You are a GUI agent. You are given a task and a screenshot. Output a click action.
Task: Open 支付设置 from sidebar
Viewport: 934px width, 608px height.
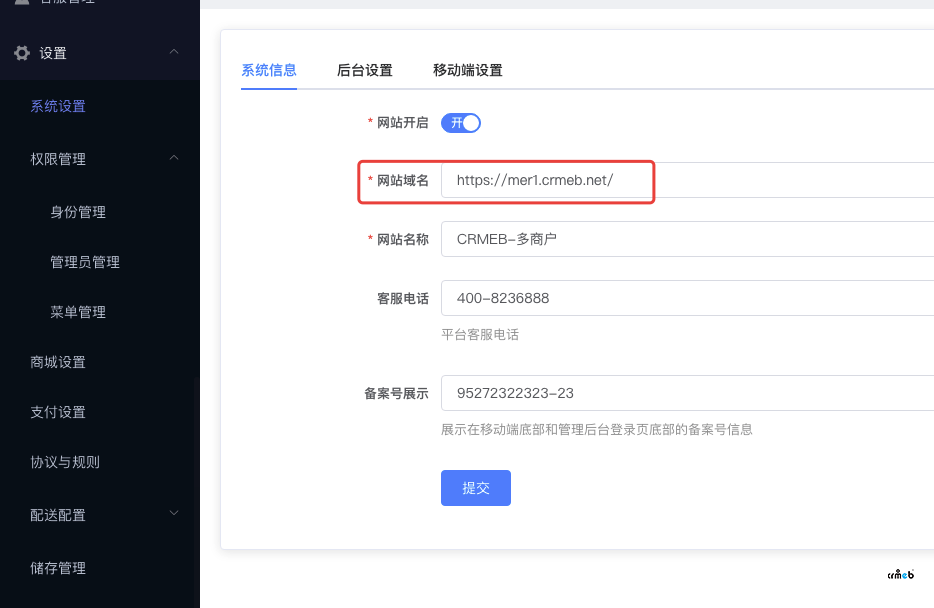(58, 412)
